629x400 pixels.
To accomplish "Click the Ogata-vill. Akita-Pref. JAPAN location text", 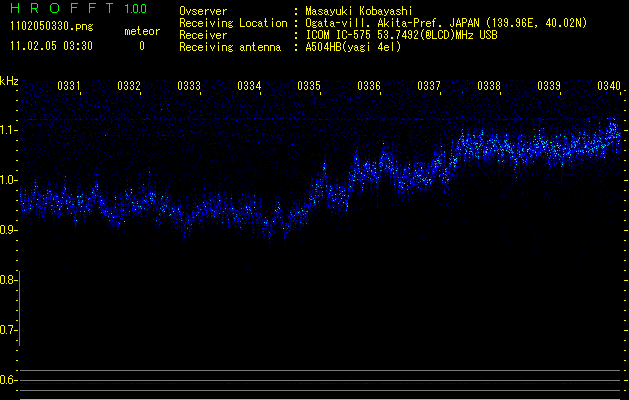I will coord(446,23).
